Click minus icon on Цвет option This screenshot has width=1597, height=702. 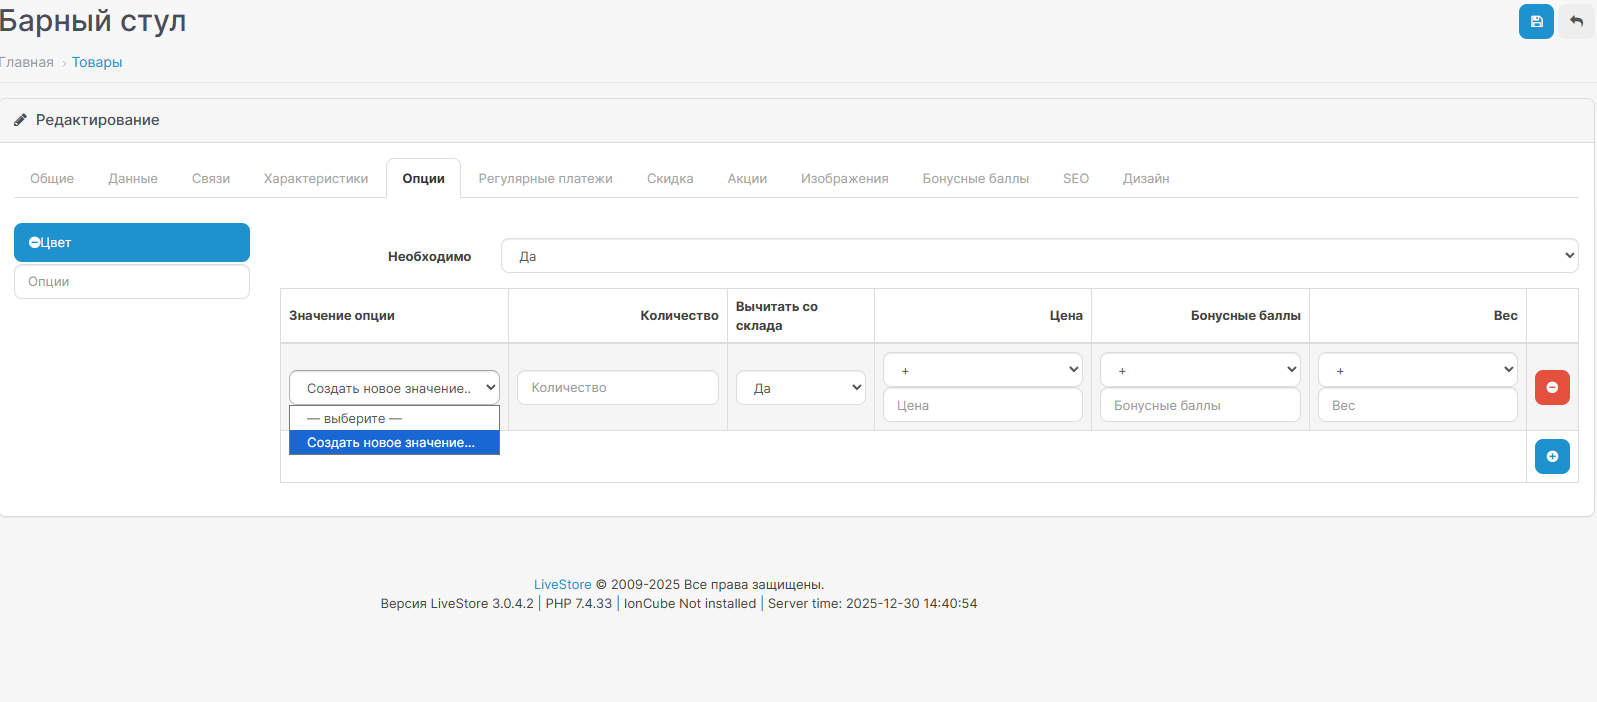coord(34,243)
